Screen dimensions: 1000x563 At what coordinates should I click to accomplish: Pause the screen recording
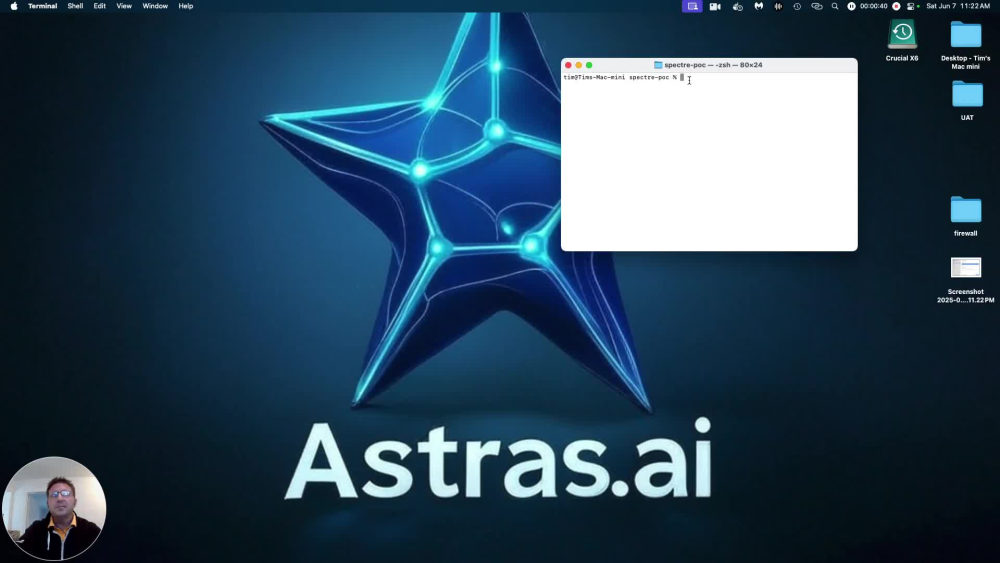pos(851,6)
